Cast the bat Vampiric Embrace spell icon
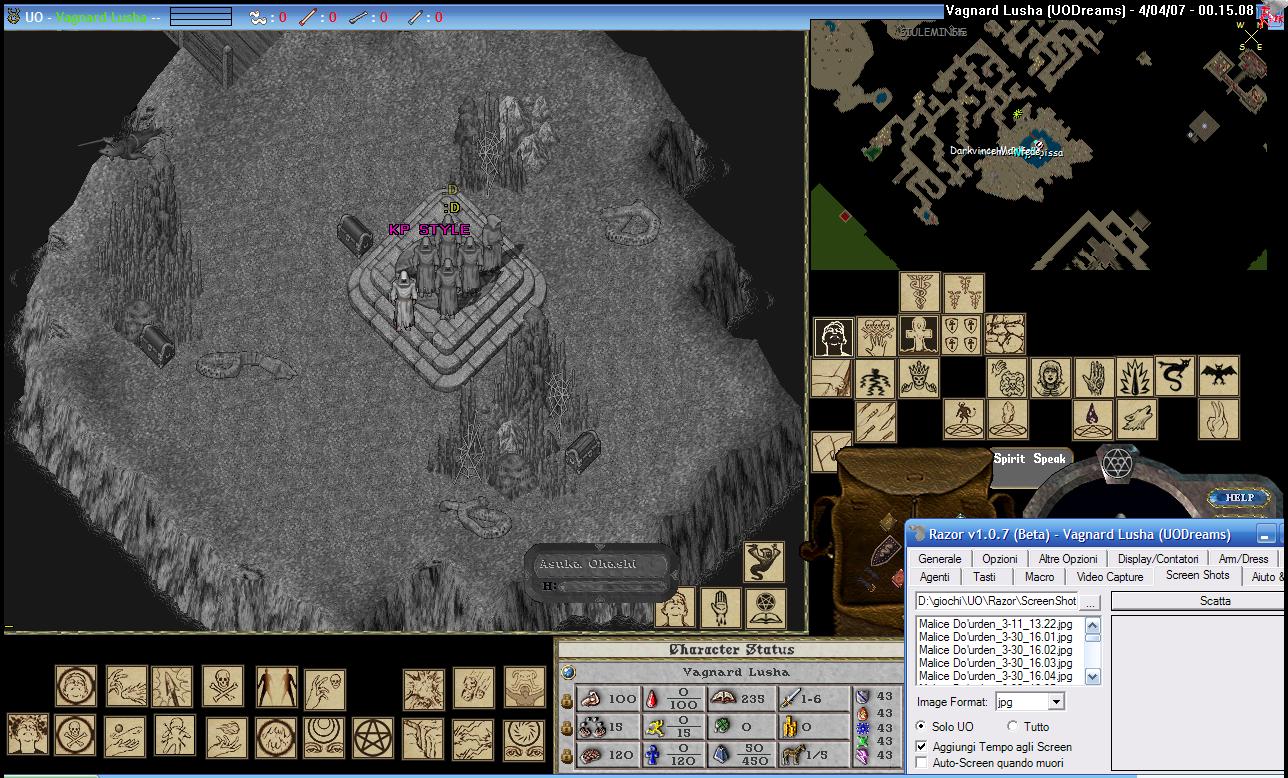 pyautogui.click(x=1219, y=376)
